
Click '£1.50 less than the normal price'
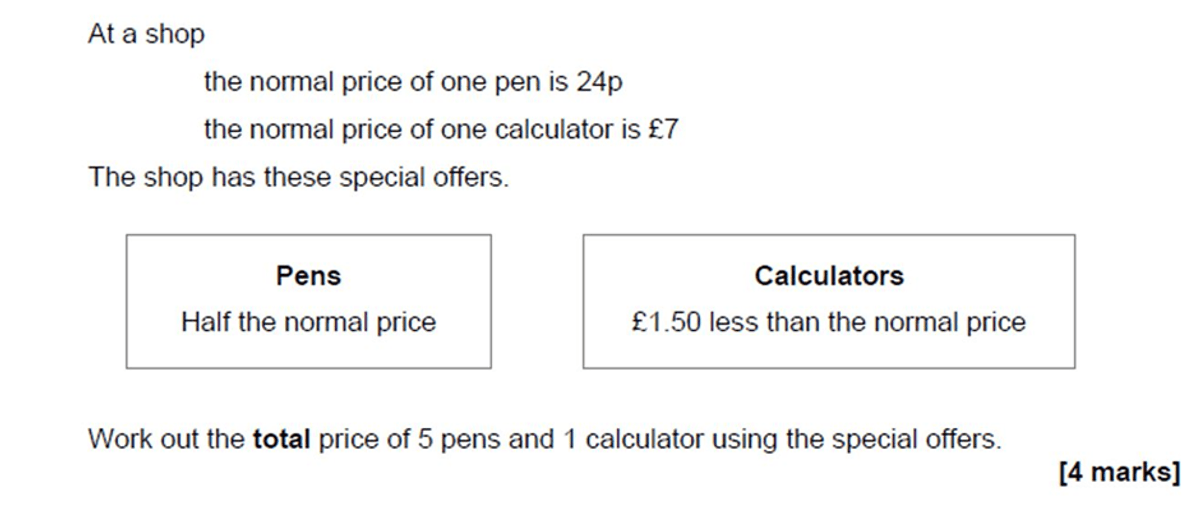tap(829, 323)
